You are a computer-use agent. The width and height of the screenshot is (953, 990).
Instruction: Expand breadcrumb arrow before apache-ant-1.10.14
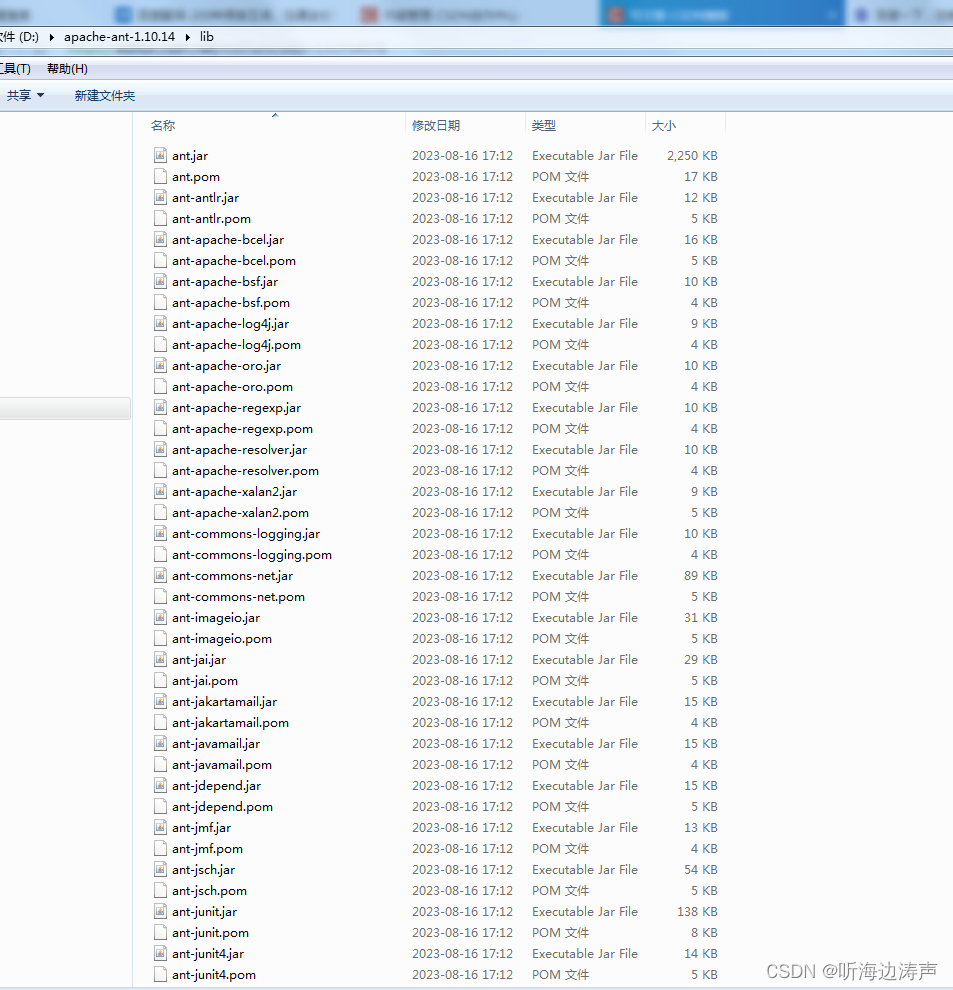52,37
